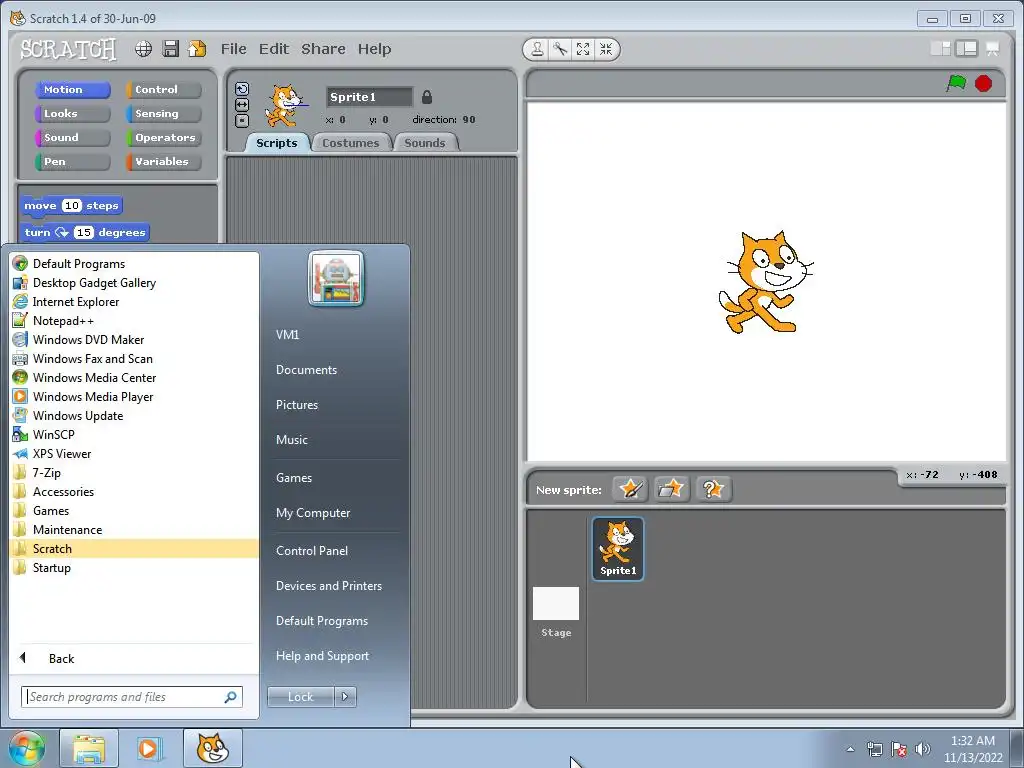1024x768 pixels.
Task: Open Devices and Printers
Action: (x=328, y=586)
